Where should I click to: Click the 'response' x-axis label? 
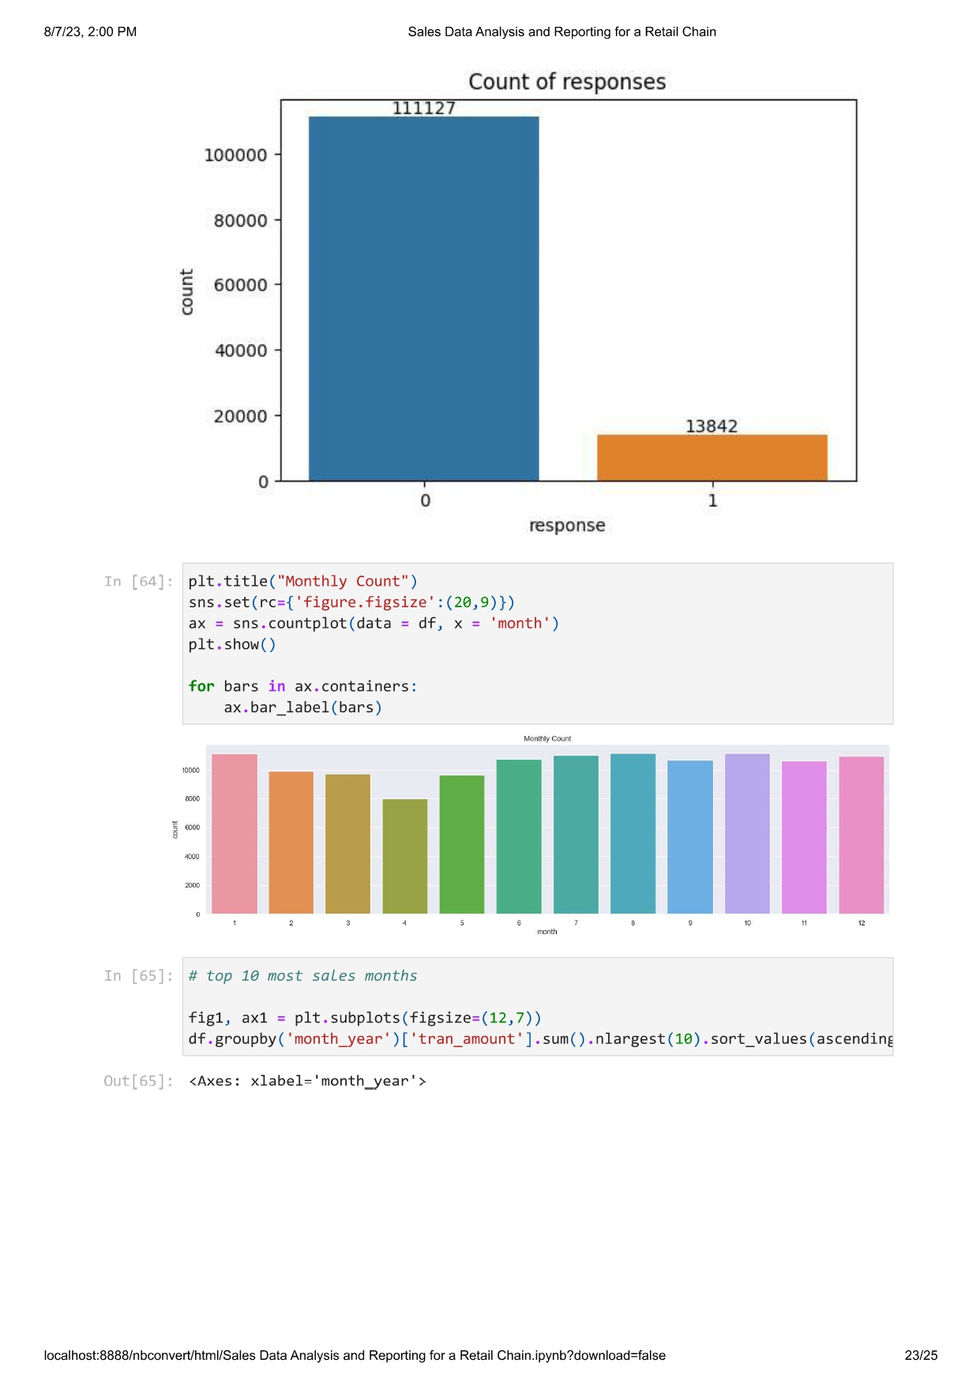coord(566,524)
